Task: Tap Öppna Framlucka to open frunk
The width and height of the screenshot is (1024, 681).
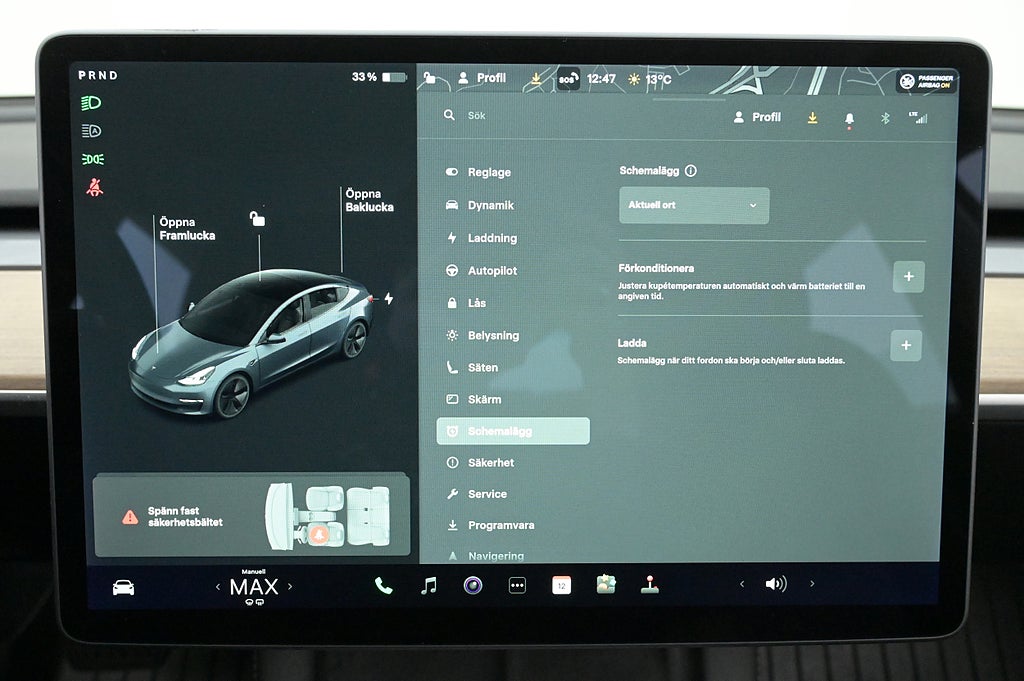Action: pyautogui.click(x=186, y=229)
